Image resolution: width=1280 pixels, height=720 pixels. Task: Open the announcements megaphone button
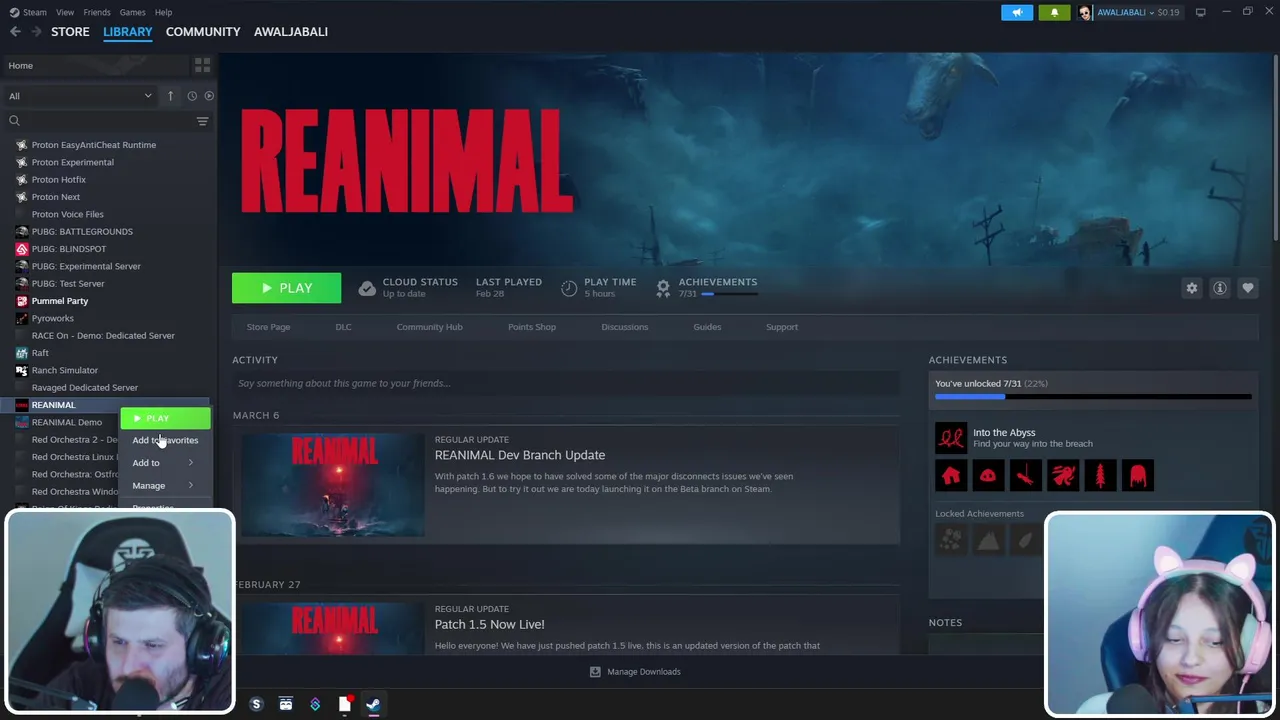(x=1017, y=12)
